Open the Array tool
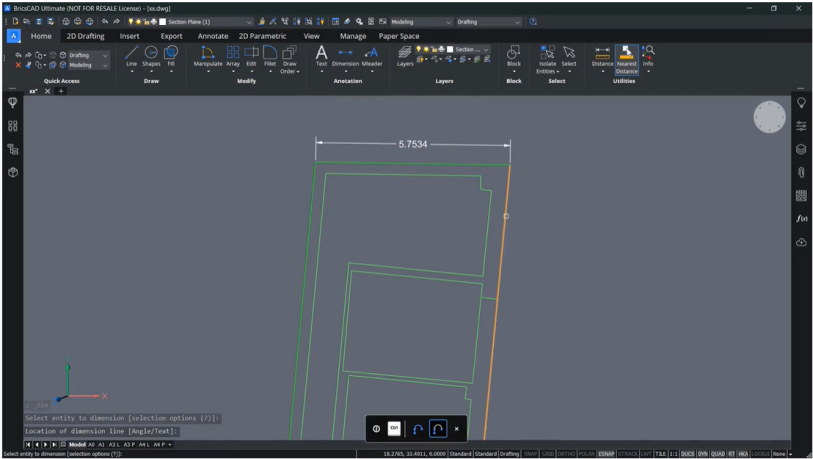 click(233, 56)
